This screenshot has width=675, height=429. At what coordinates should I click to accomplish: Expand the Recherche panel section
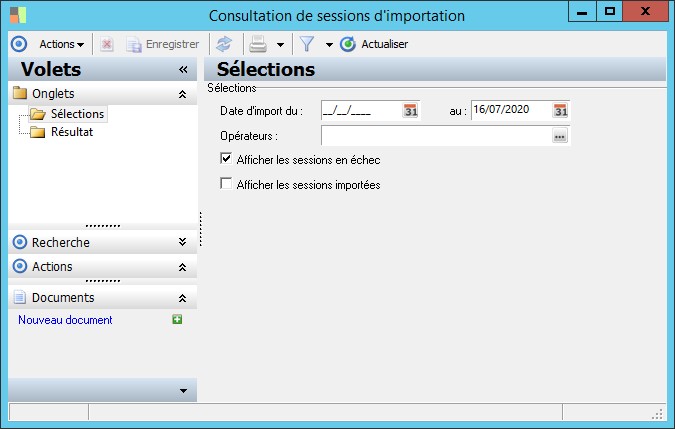(x=182, y=242)
